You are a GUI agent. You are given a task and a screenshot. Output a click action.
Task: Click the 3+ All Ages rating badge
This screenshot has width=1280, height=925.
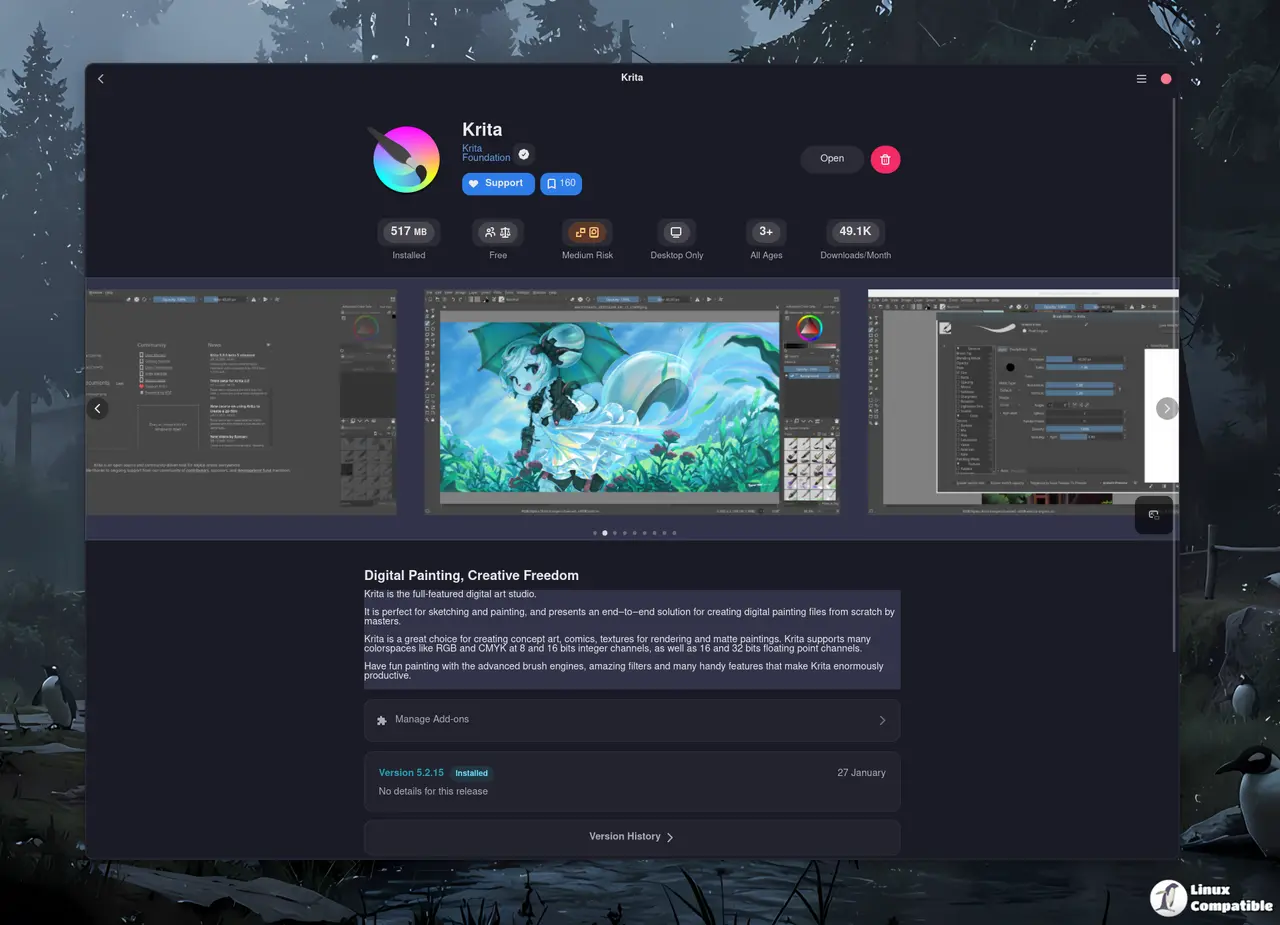click(765, 232)
